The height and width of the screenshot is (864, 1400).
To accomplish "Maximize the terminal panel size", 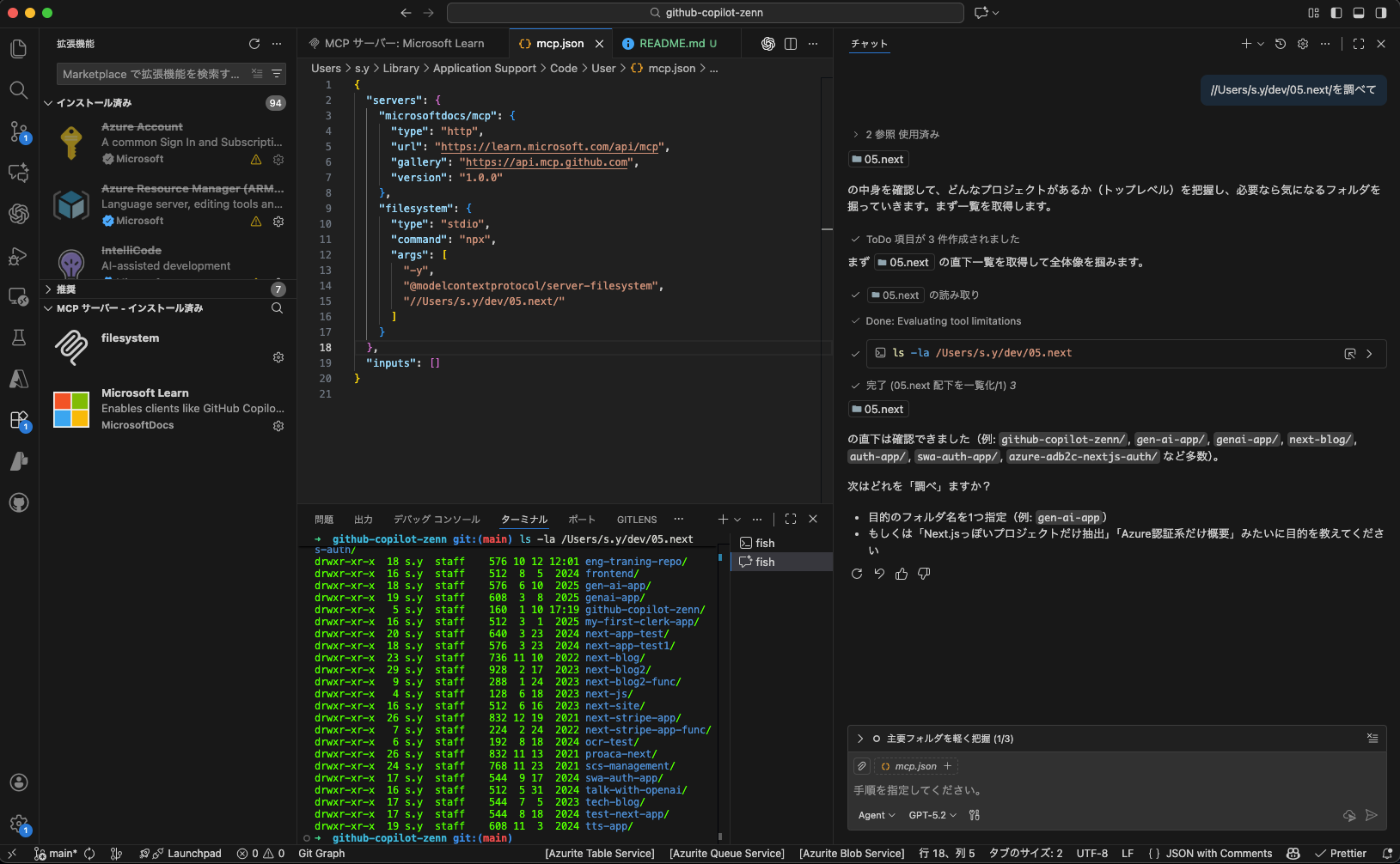I will [790, 519].
